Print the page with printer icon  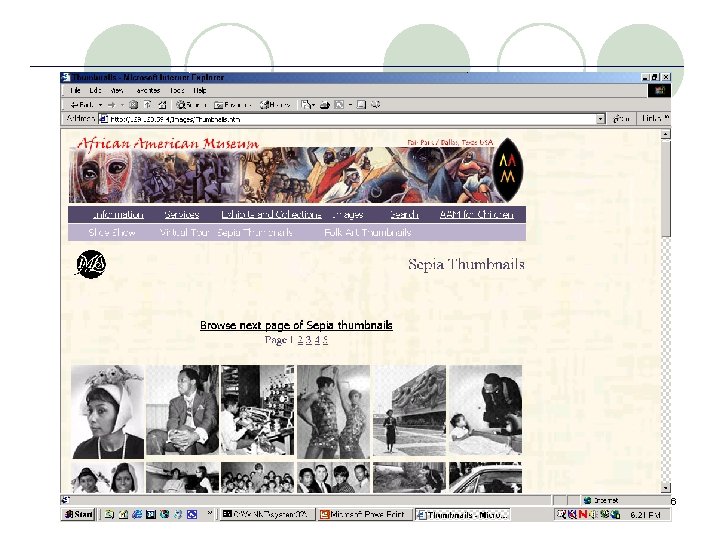click(325, 105)
